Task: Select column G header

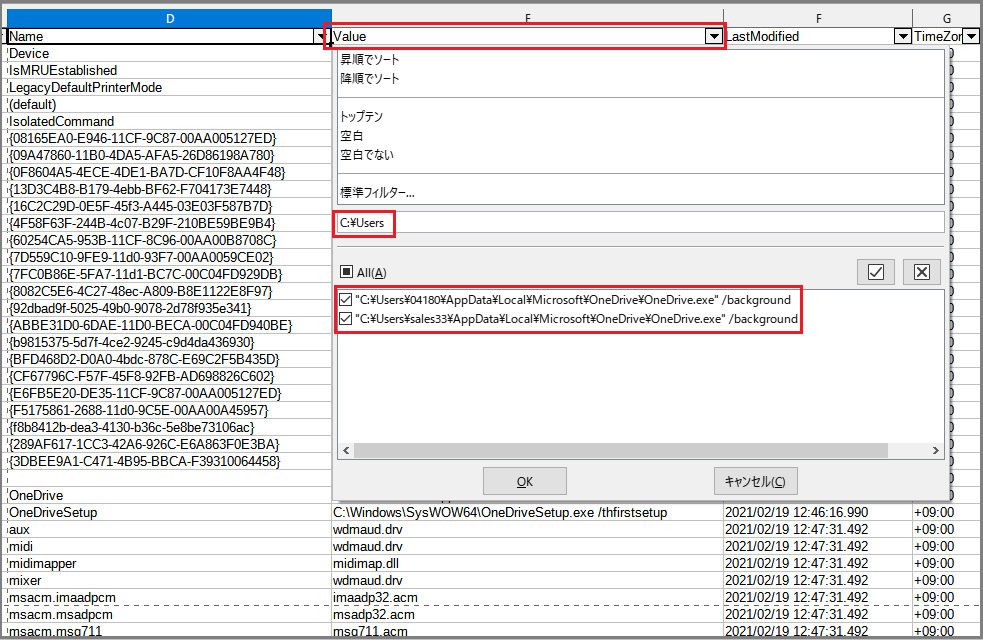Action: [x=947, y=19]
